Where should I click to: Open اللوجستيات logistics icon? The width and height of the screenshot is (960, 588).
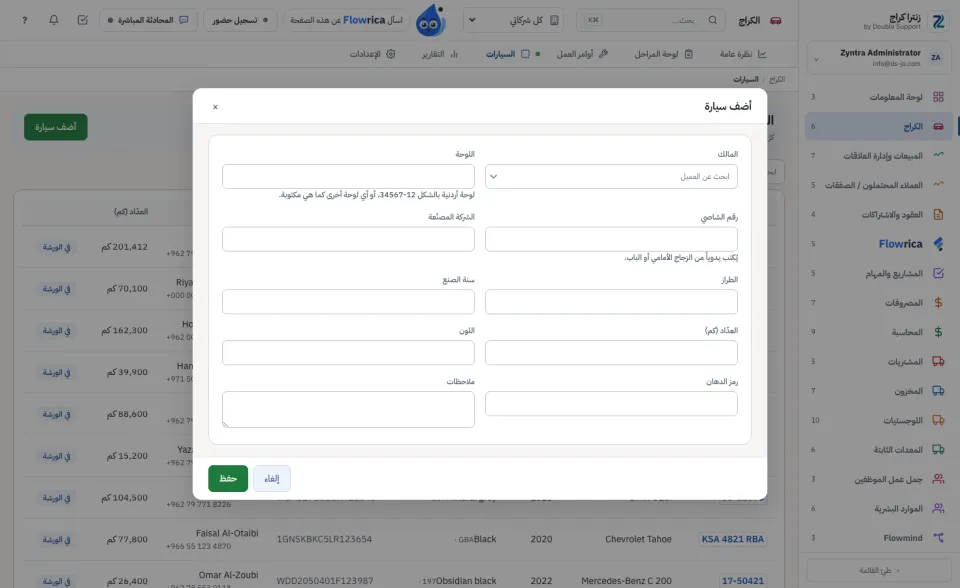[x=938, y=420]
